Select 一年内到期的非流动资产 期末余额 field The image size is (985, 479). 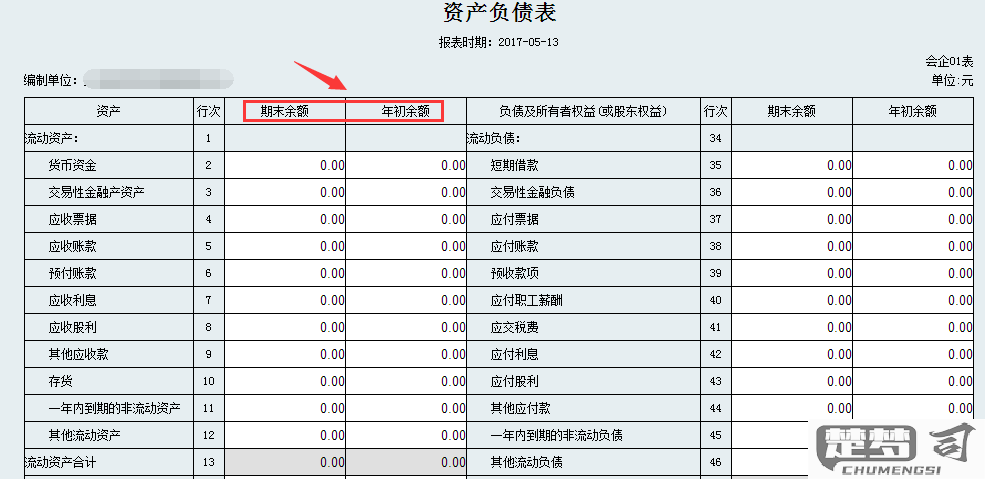point(285,408)
